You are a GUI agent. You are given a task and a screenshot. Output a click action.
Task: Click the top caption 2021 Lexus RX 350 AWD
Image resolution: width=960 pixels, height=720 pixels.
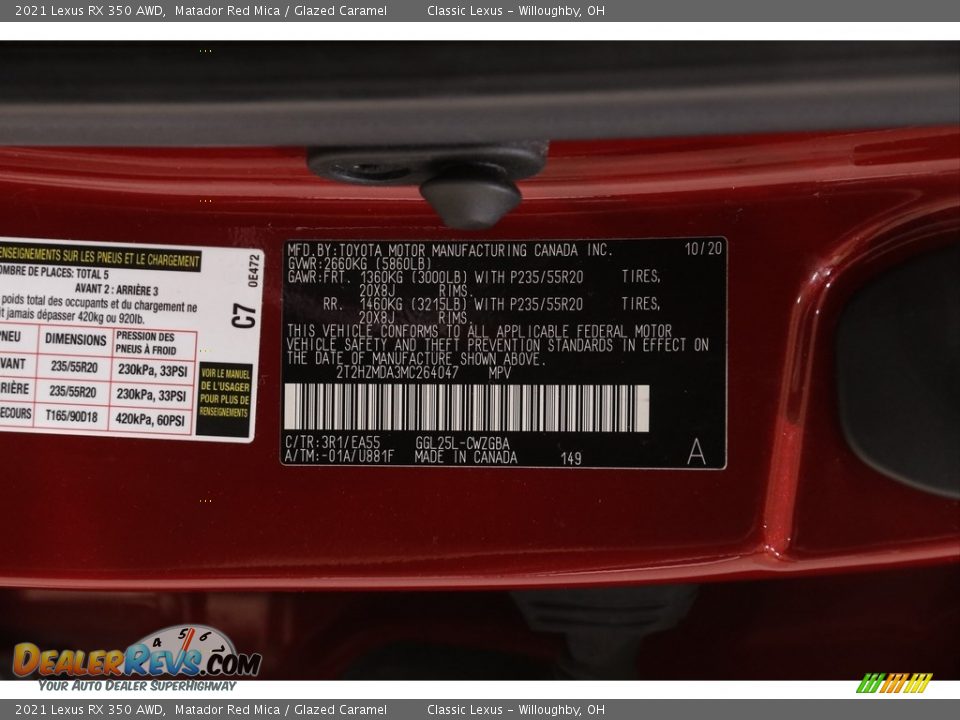(x=89, y=10)
